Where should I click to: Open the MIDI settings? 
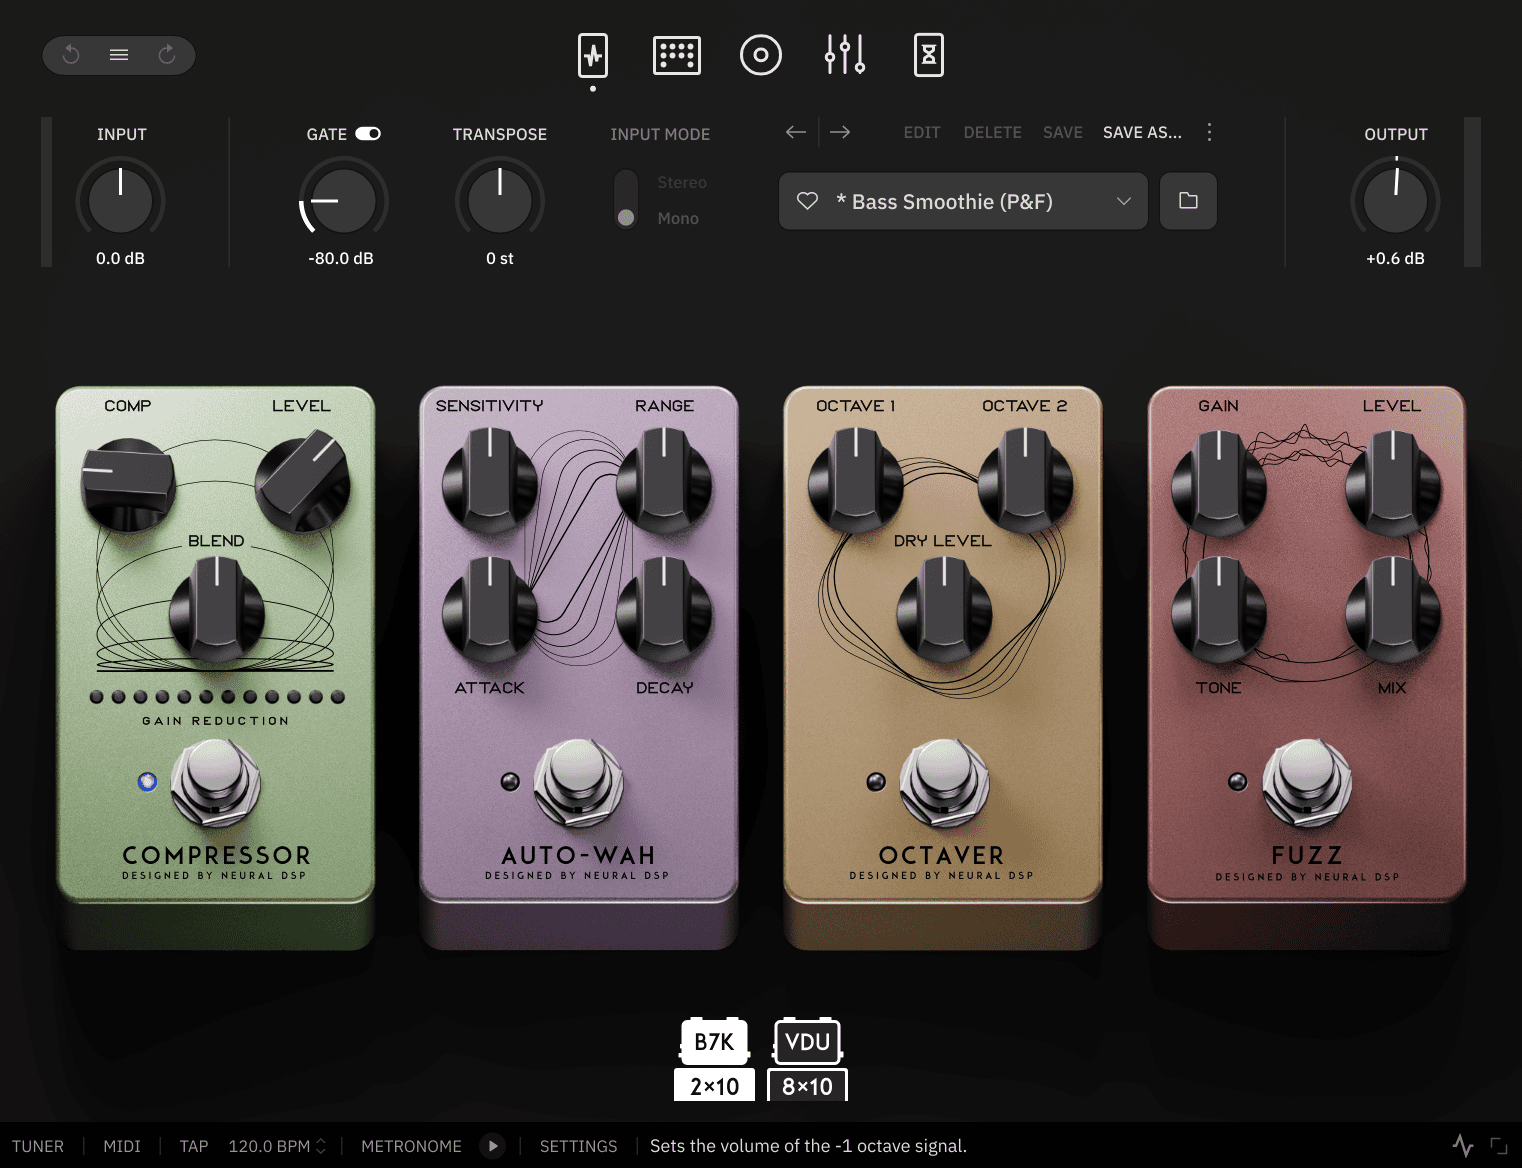coord(122,1146)
